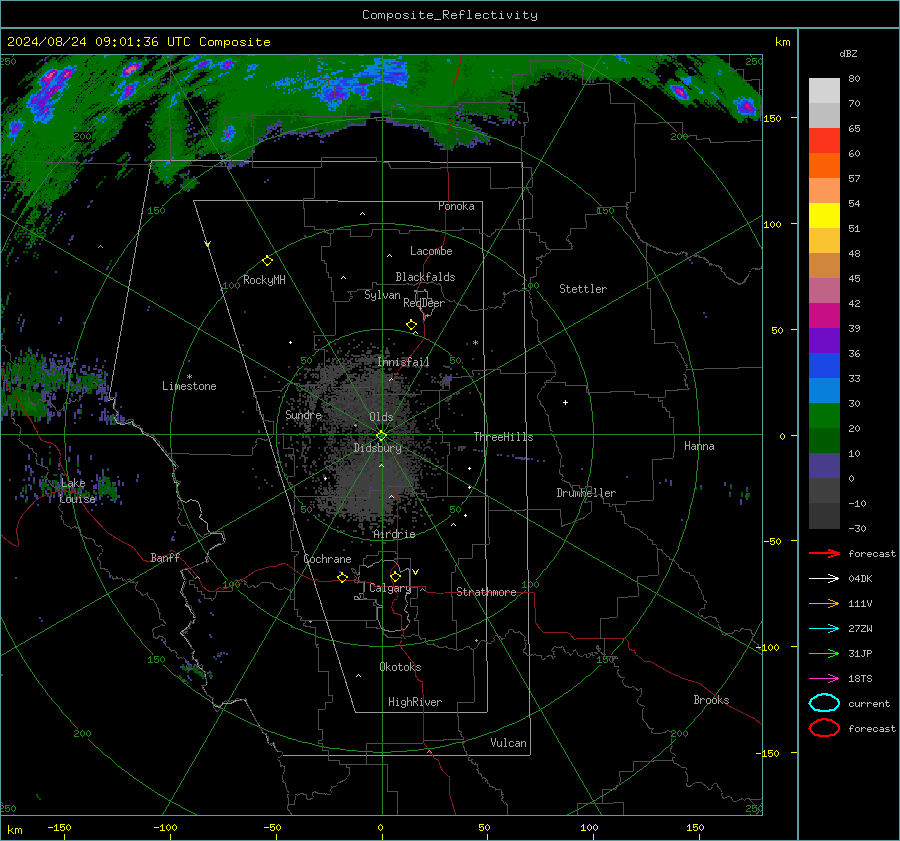The width and height of the screenshot is (900, 841).
Task: Click the -100 tick on bottom km axis
Action: tap(165, 827)
